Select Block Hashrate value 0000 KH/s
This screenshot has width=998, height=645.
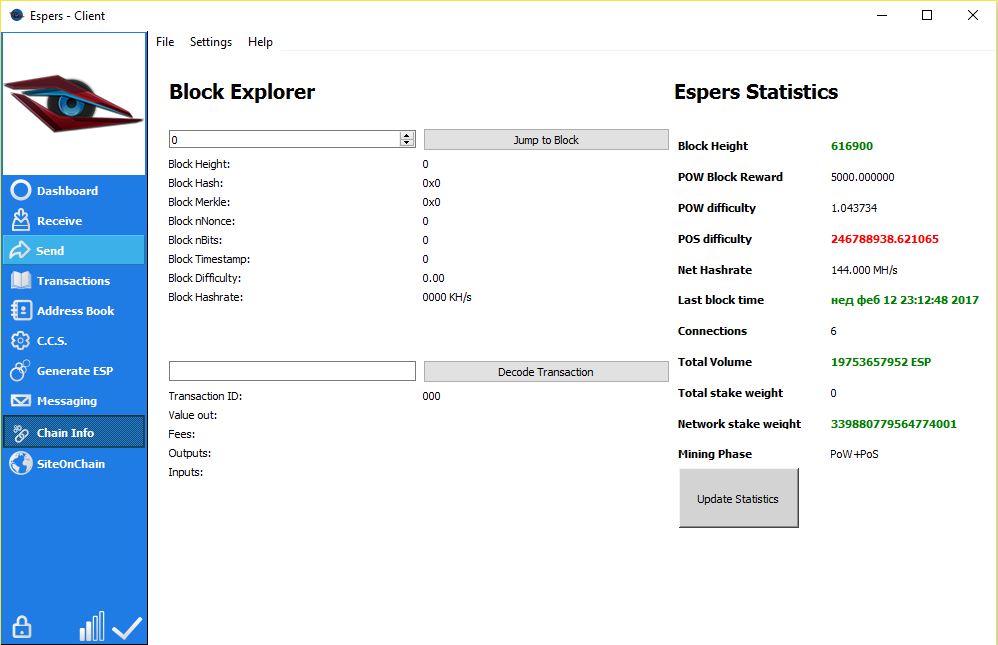coord(447,297)
